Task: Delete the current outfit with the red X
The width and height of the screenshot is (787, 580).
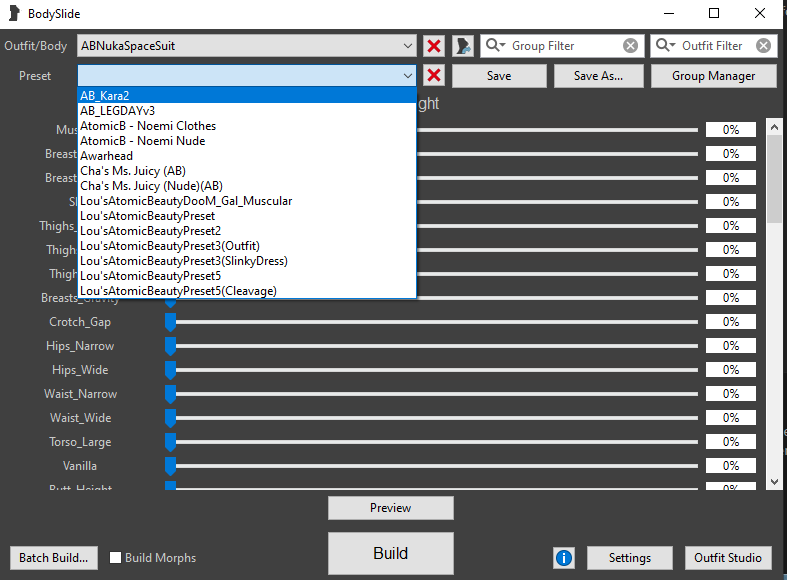Action: coord(434,46)
